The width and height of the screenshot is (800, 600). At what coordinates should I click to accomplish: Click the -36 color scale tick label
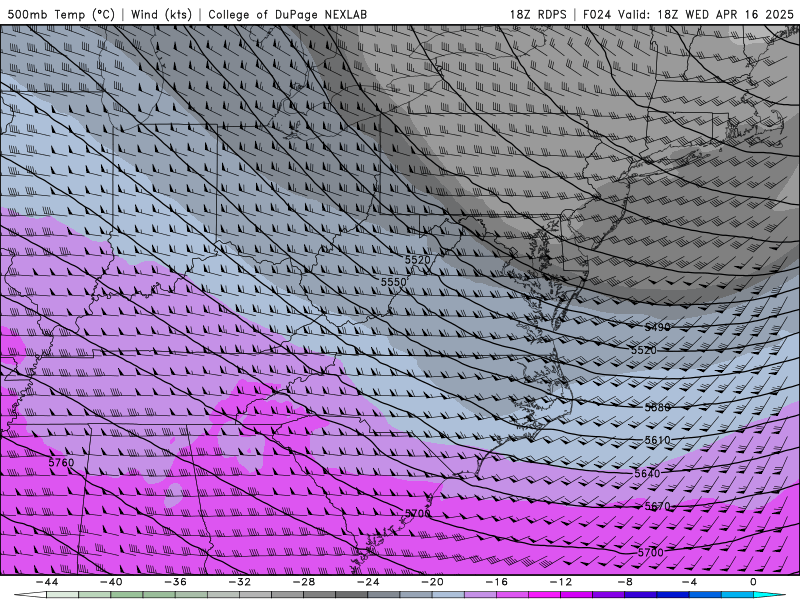click(x=175, y=582)
